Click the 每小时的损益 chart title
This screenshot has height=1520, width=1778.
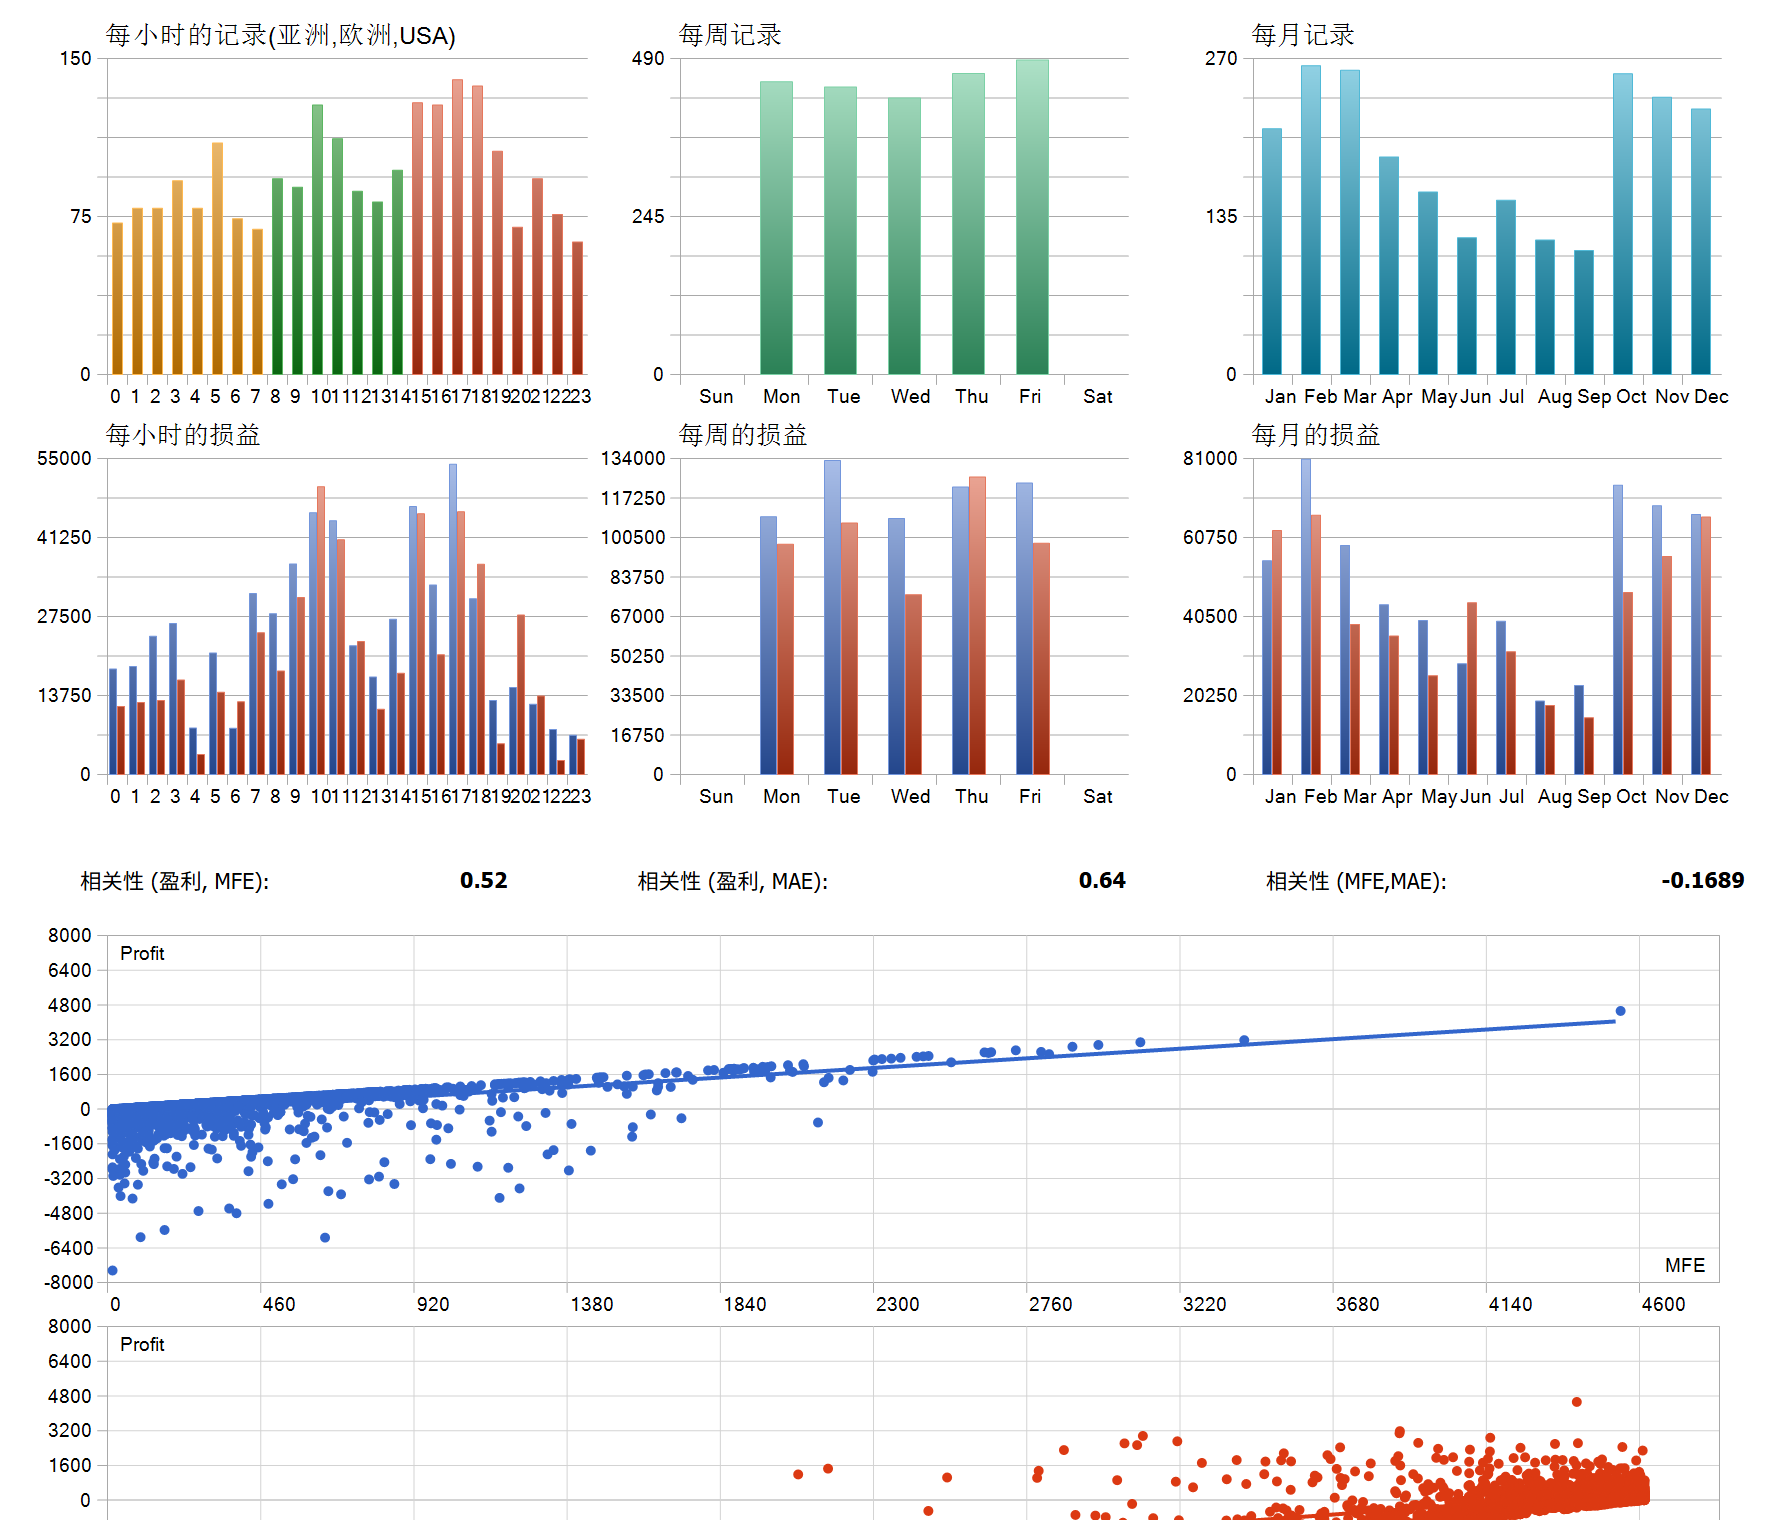tap(183, 435)
